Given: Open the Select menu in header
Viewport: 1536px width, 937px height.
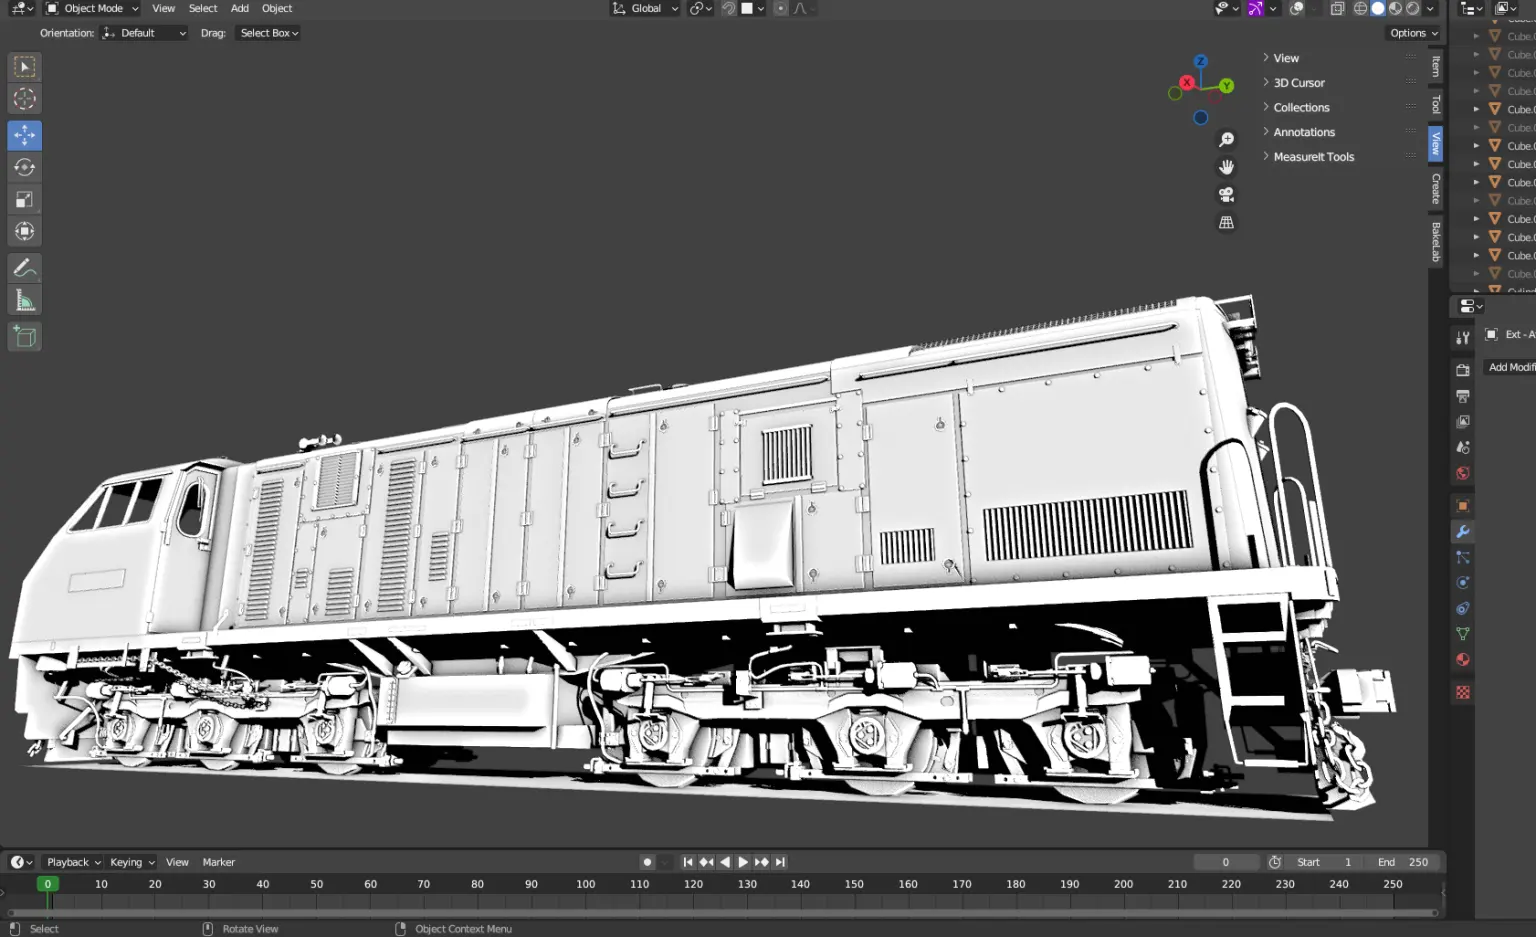Looking at the screenshot, I should [203, 8].
